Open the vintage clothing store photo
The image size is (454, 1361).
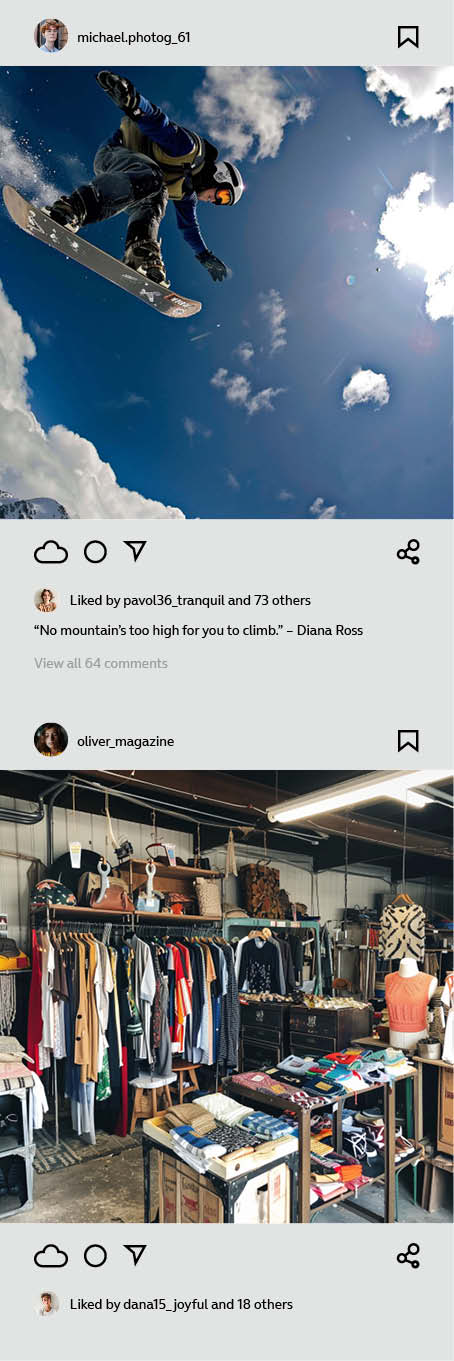[x=227, y=996]
